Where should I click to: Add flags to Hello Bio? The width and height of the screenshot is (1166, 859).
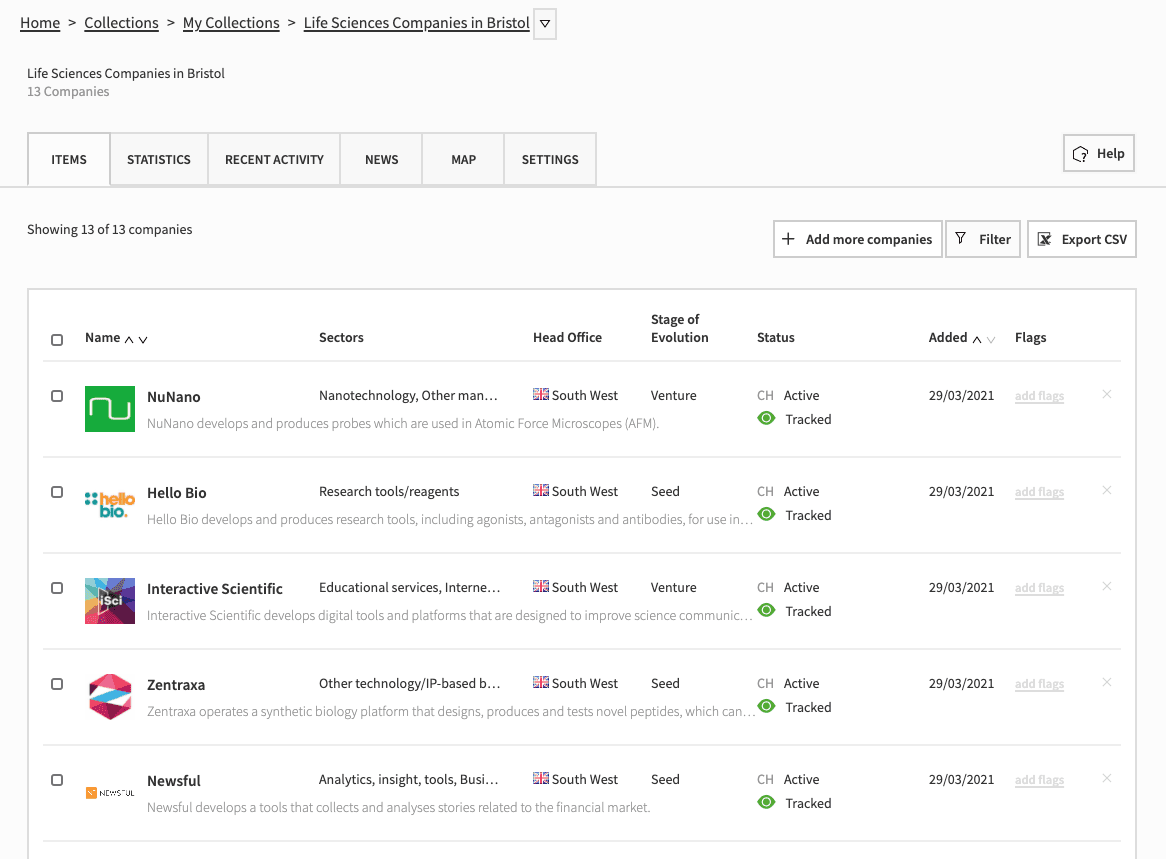click(1039, 492)
